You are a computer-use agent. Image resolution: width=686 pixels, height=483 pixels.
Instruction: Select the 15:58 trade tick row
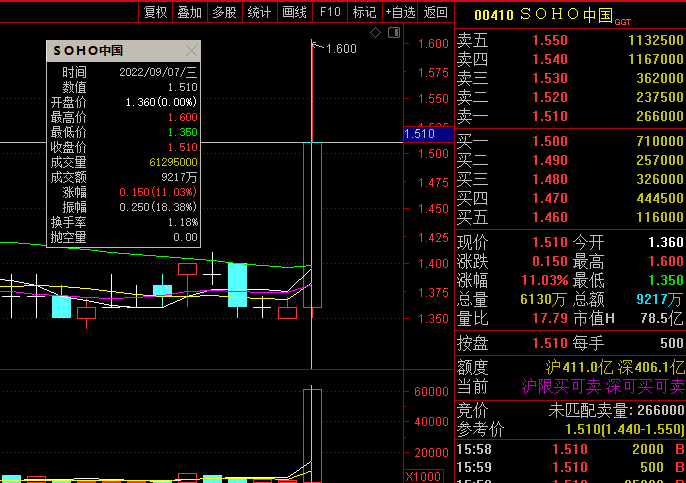click(570, 449)
